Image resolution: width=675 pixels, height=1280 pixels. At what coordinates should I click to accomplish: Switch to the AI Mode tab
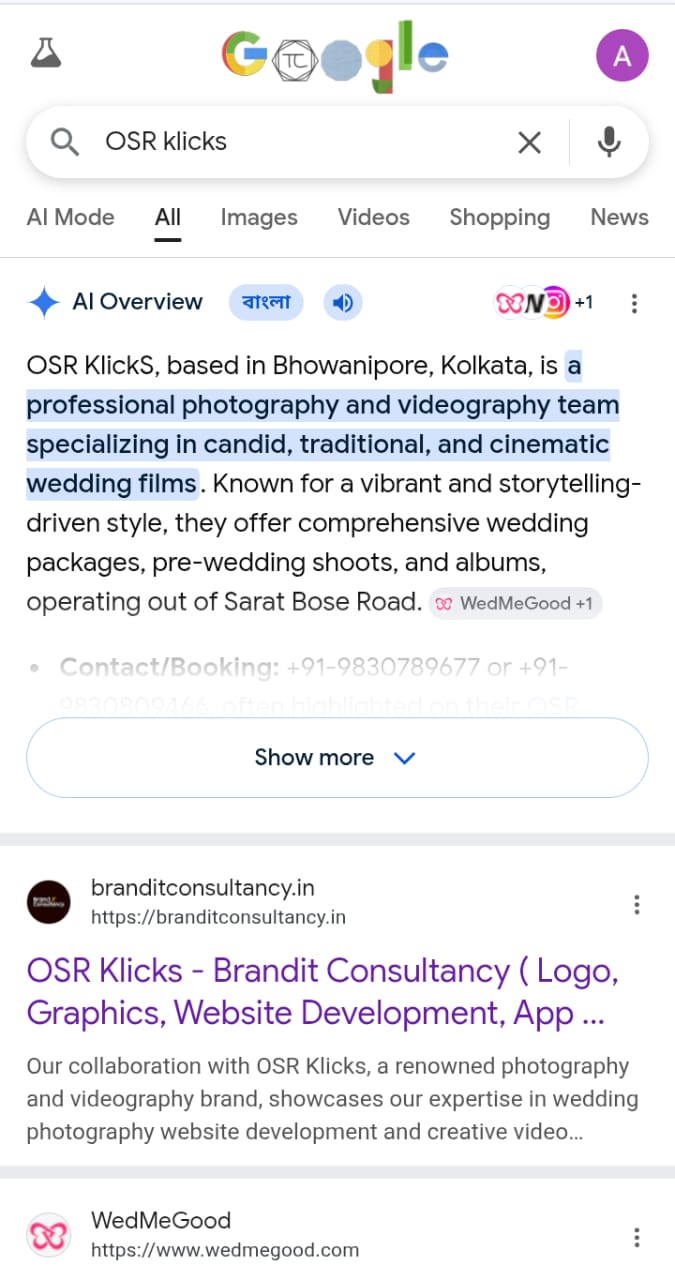[70, 217]
